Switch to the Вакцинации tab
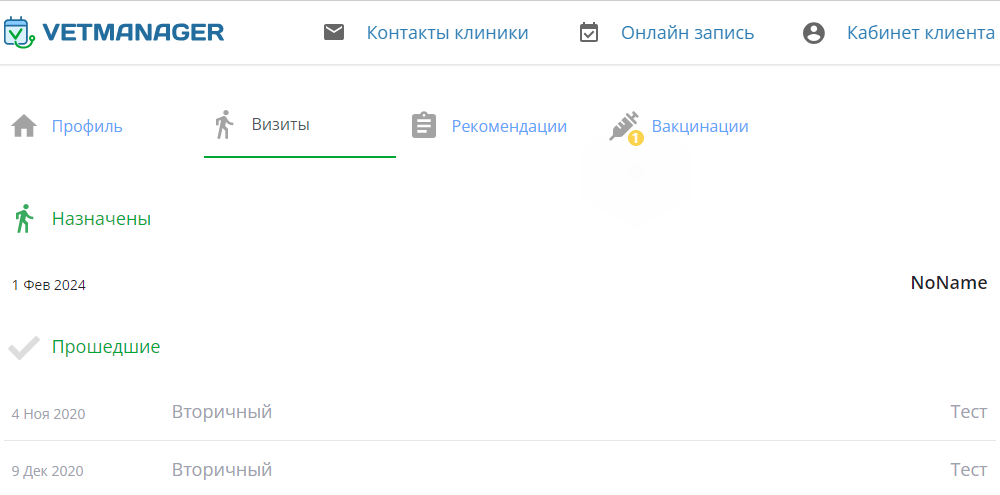This screenshot has height=495, width=1000. tap(700, 126)
